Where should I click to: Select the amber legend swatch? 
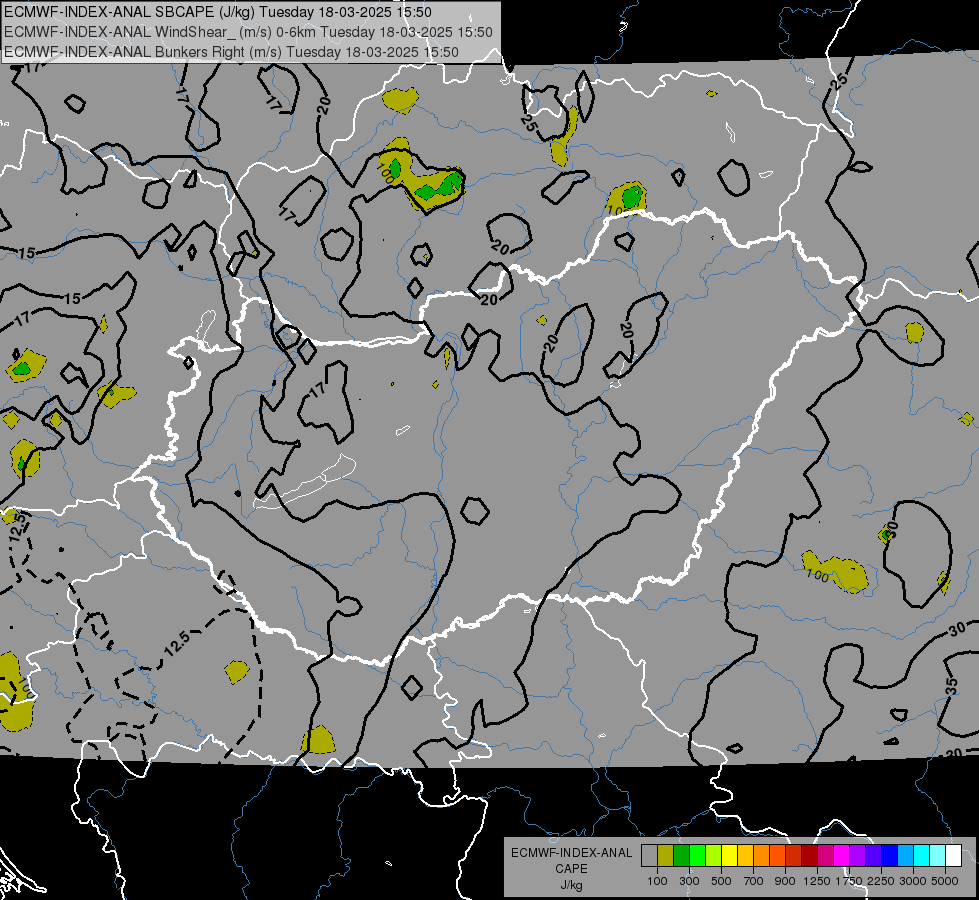[745, 856]
